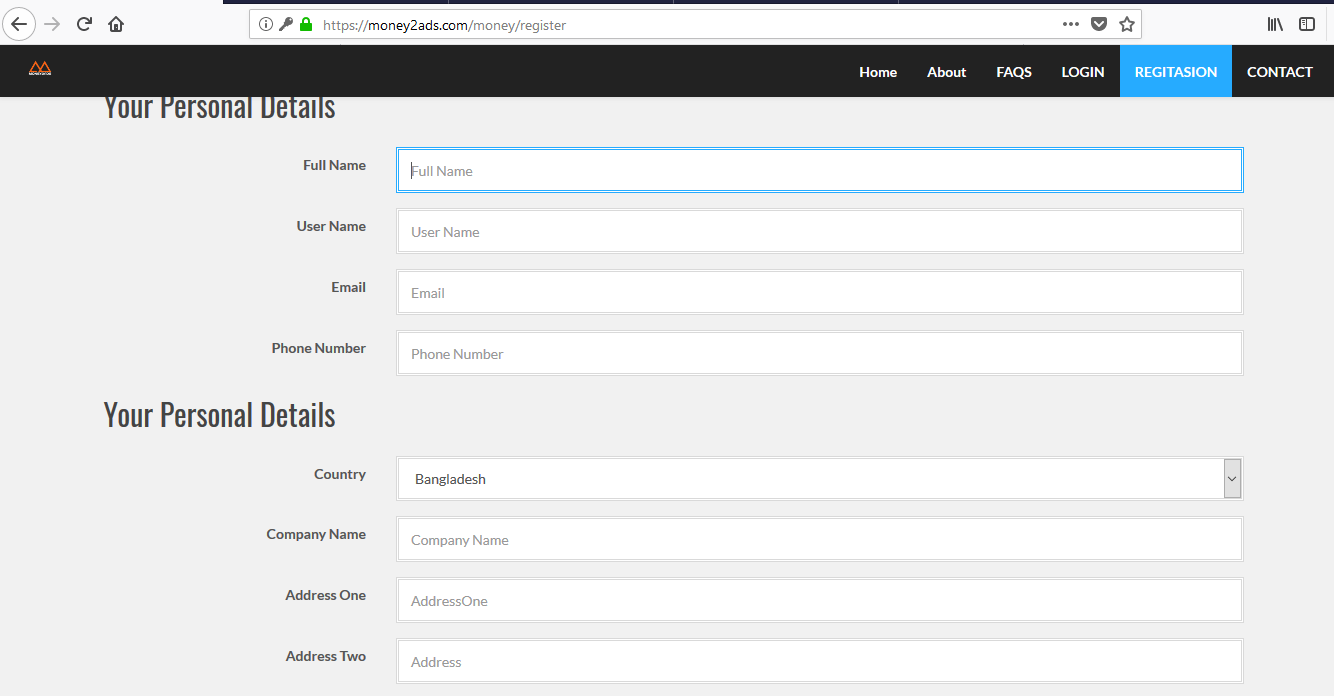The width and height of the screenshot is (1334, 696).
Task: Open the CONTACT navigation link
Action: [x=1279, y=72]
